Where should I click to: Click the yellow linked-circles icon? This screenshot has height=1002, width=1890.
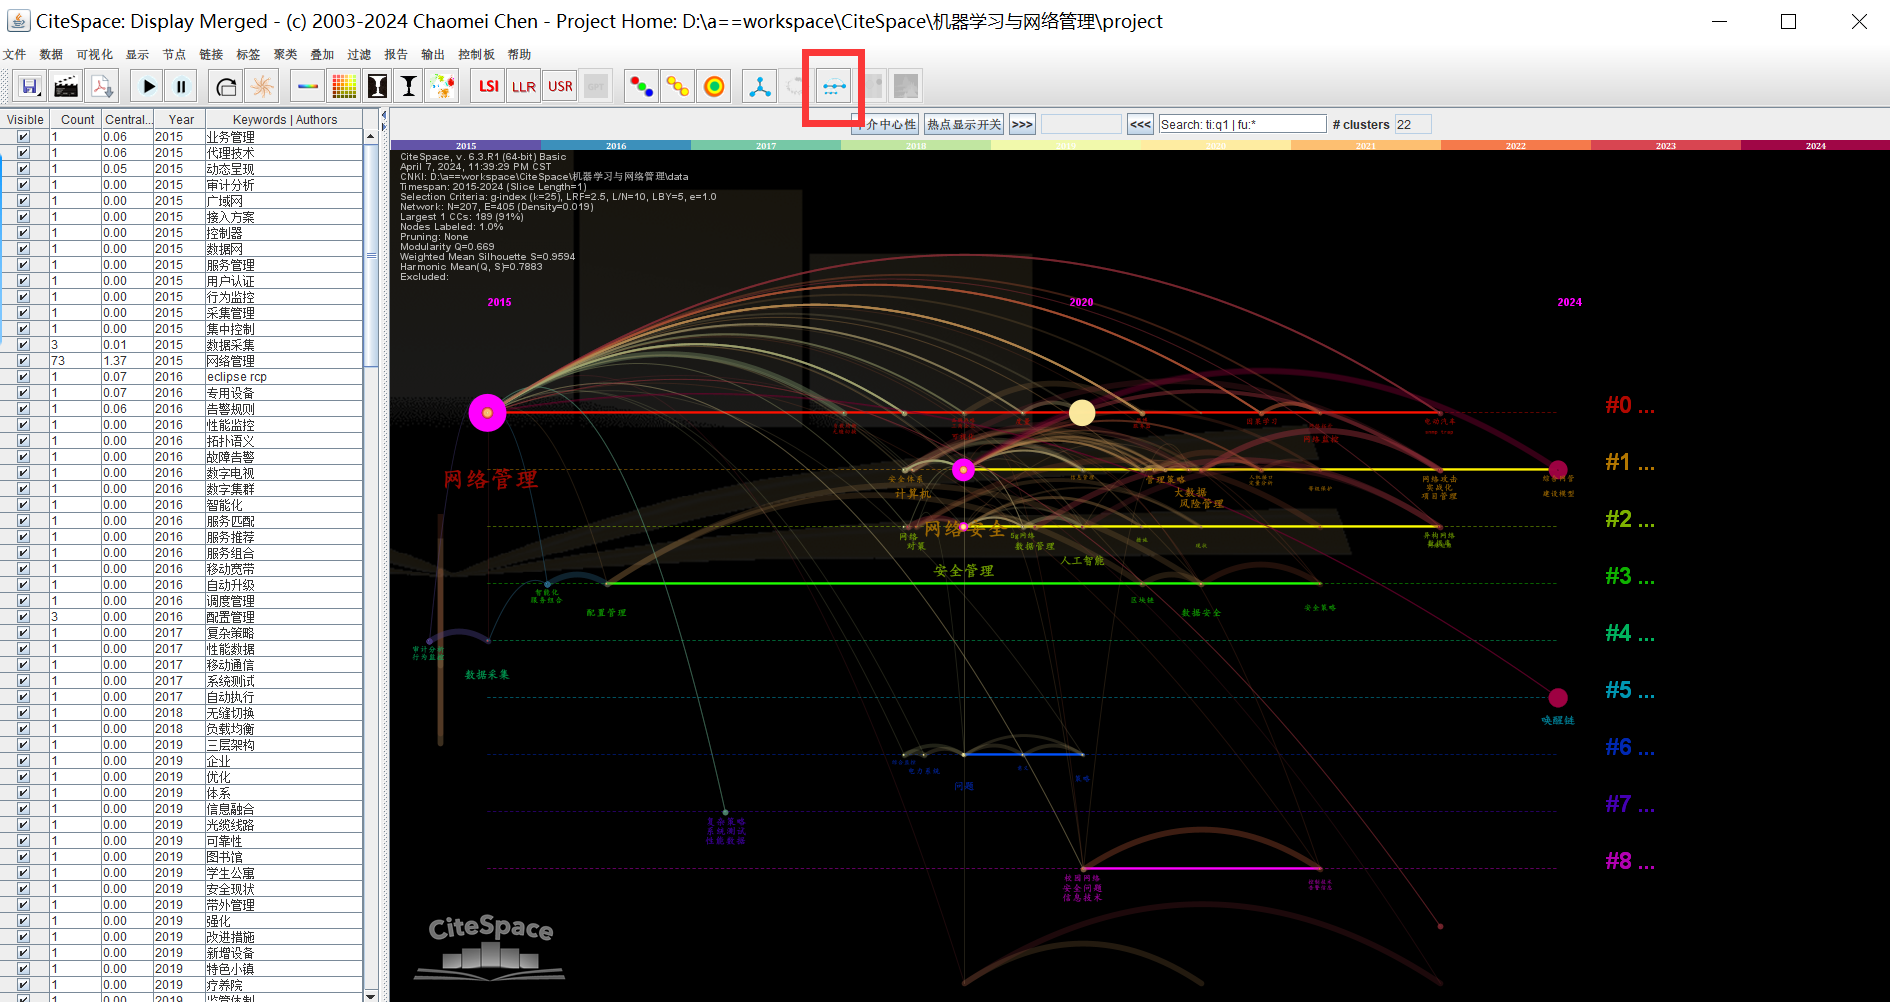[x=678, y=86]
